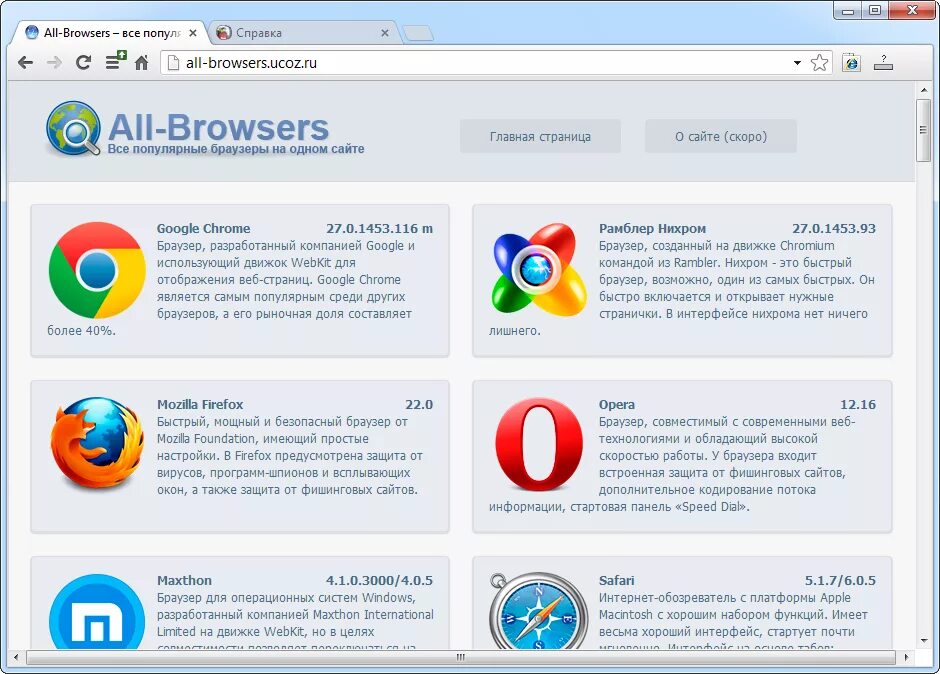Open the Рамблер Нихром title link
This screenshot has height=674, width=940.
(652, 228)
